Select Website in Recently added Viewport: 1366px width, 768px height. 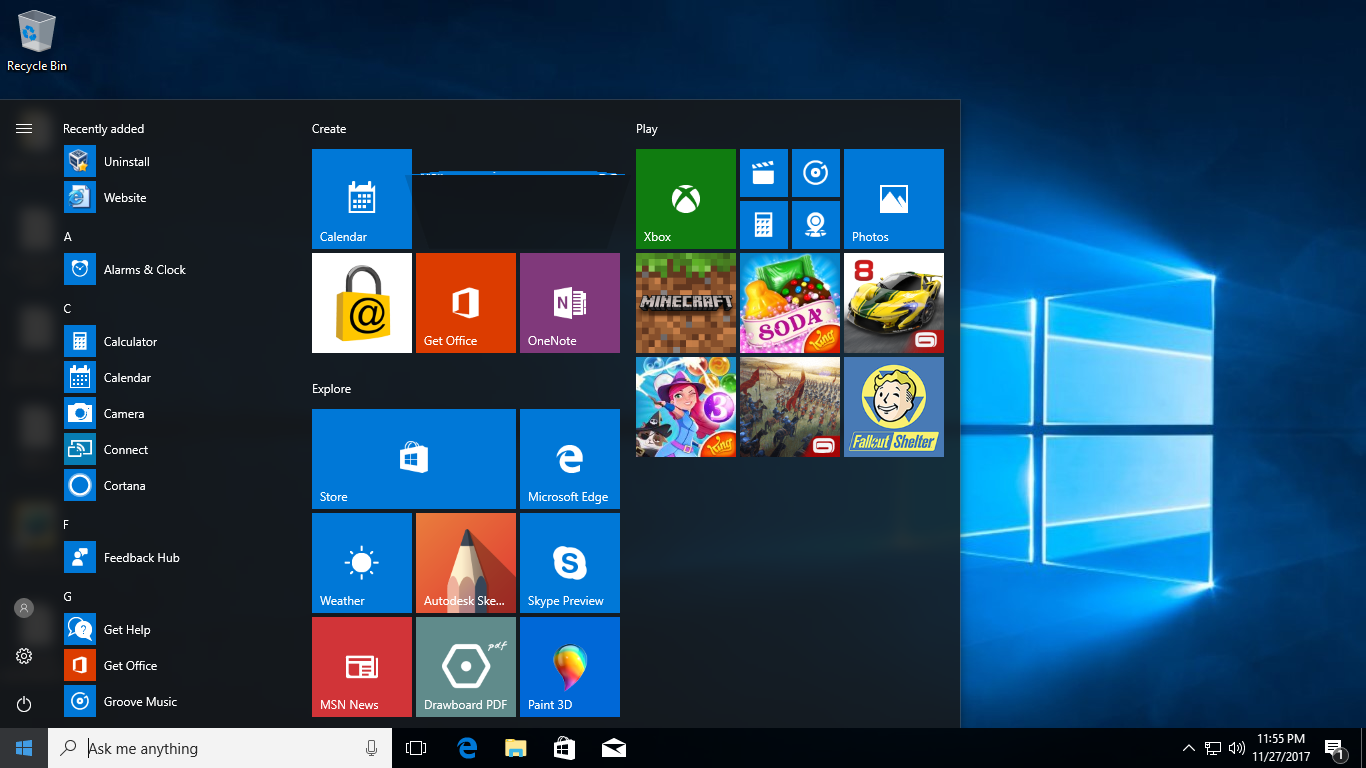(178, 198)
